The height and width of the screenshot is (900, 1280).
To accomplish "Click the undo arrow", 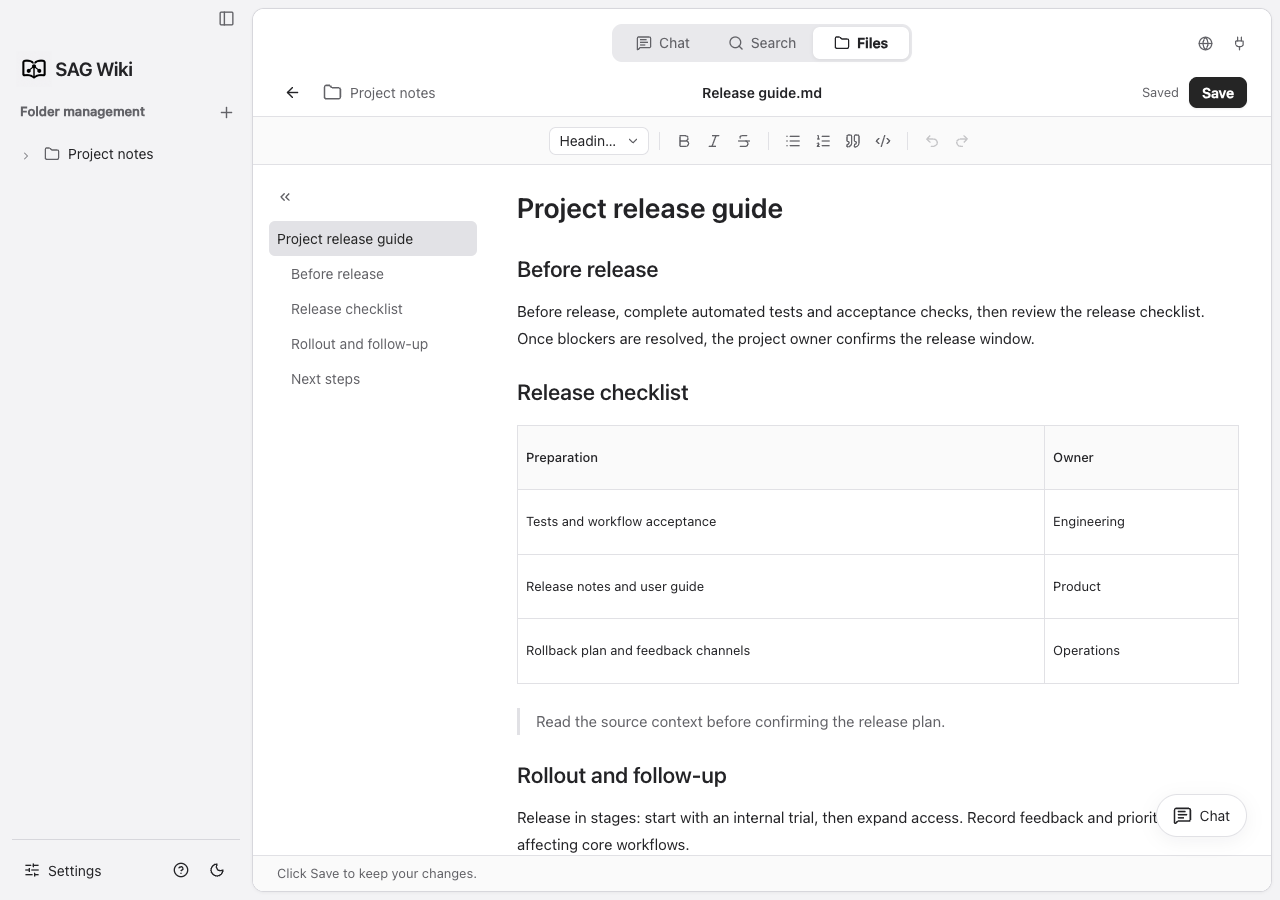I will tap(932, 141).
